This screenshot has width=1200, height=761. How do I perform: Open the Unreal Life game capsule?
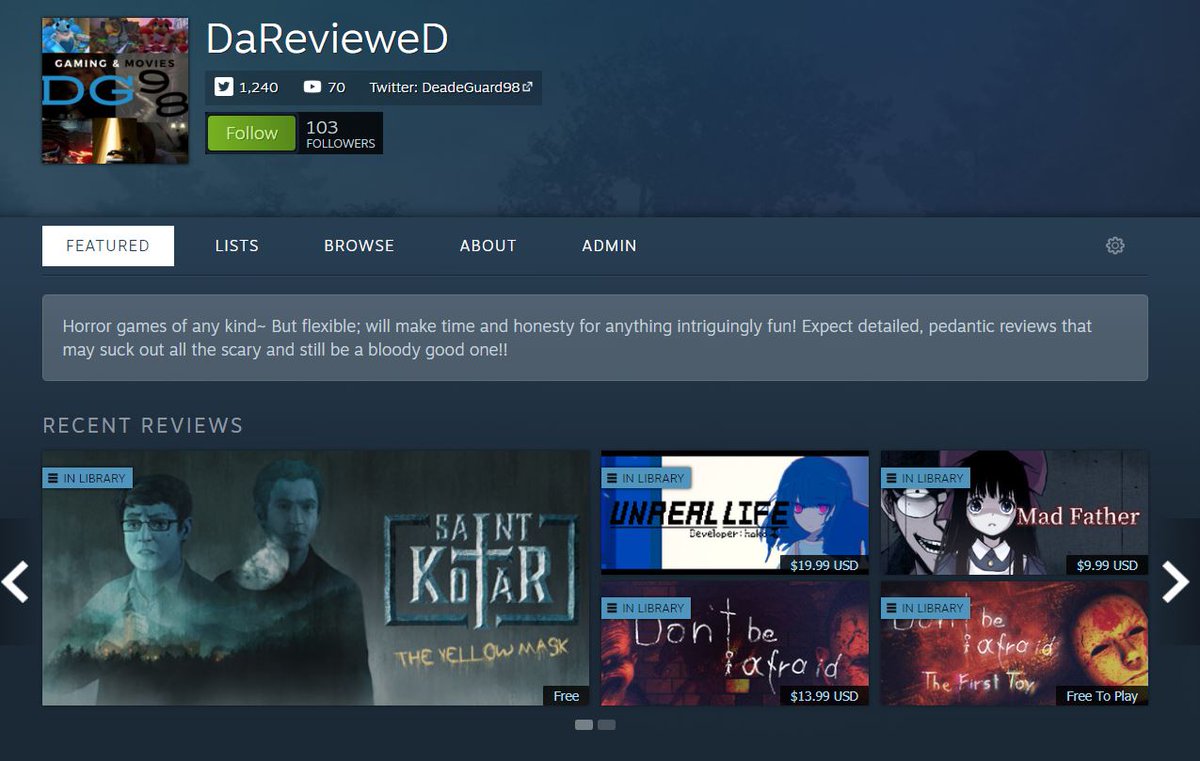[734, 512]
